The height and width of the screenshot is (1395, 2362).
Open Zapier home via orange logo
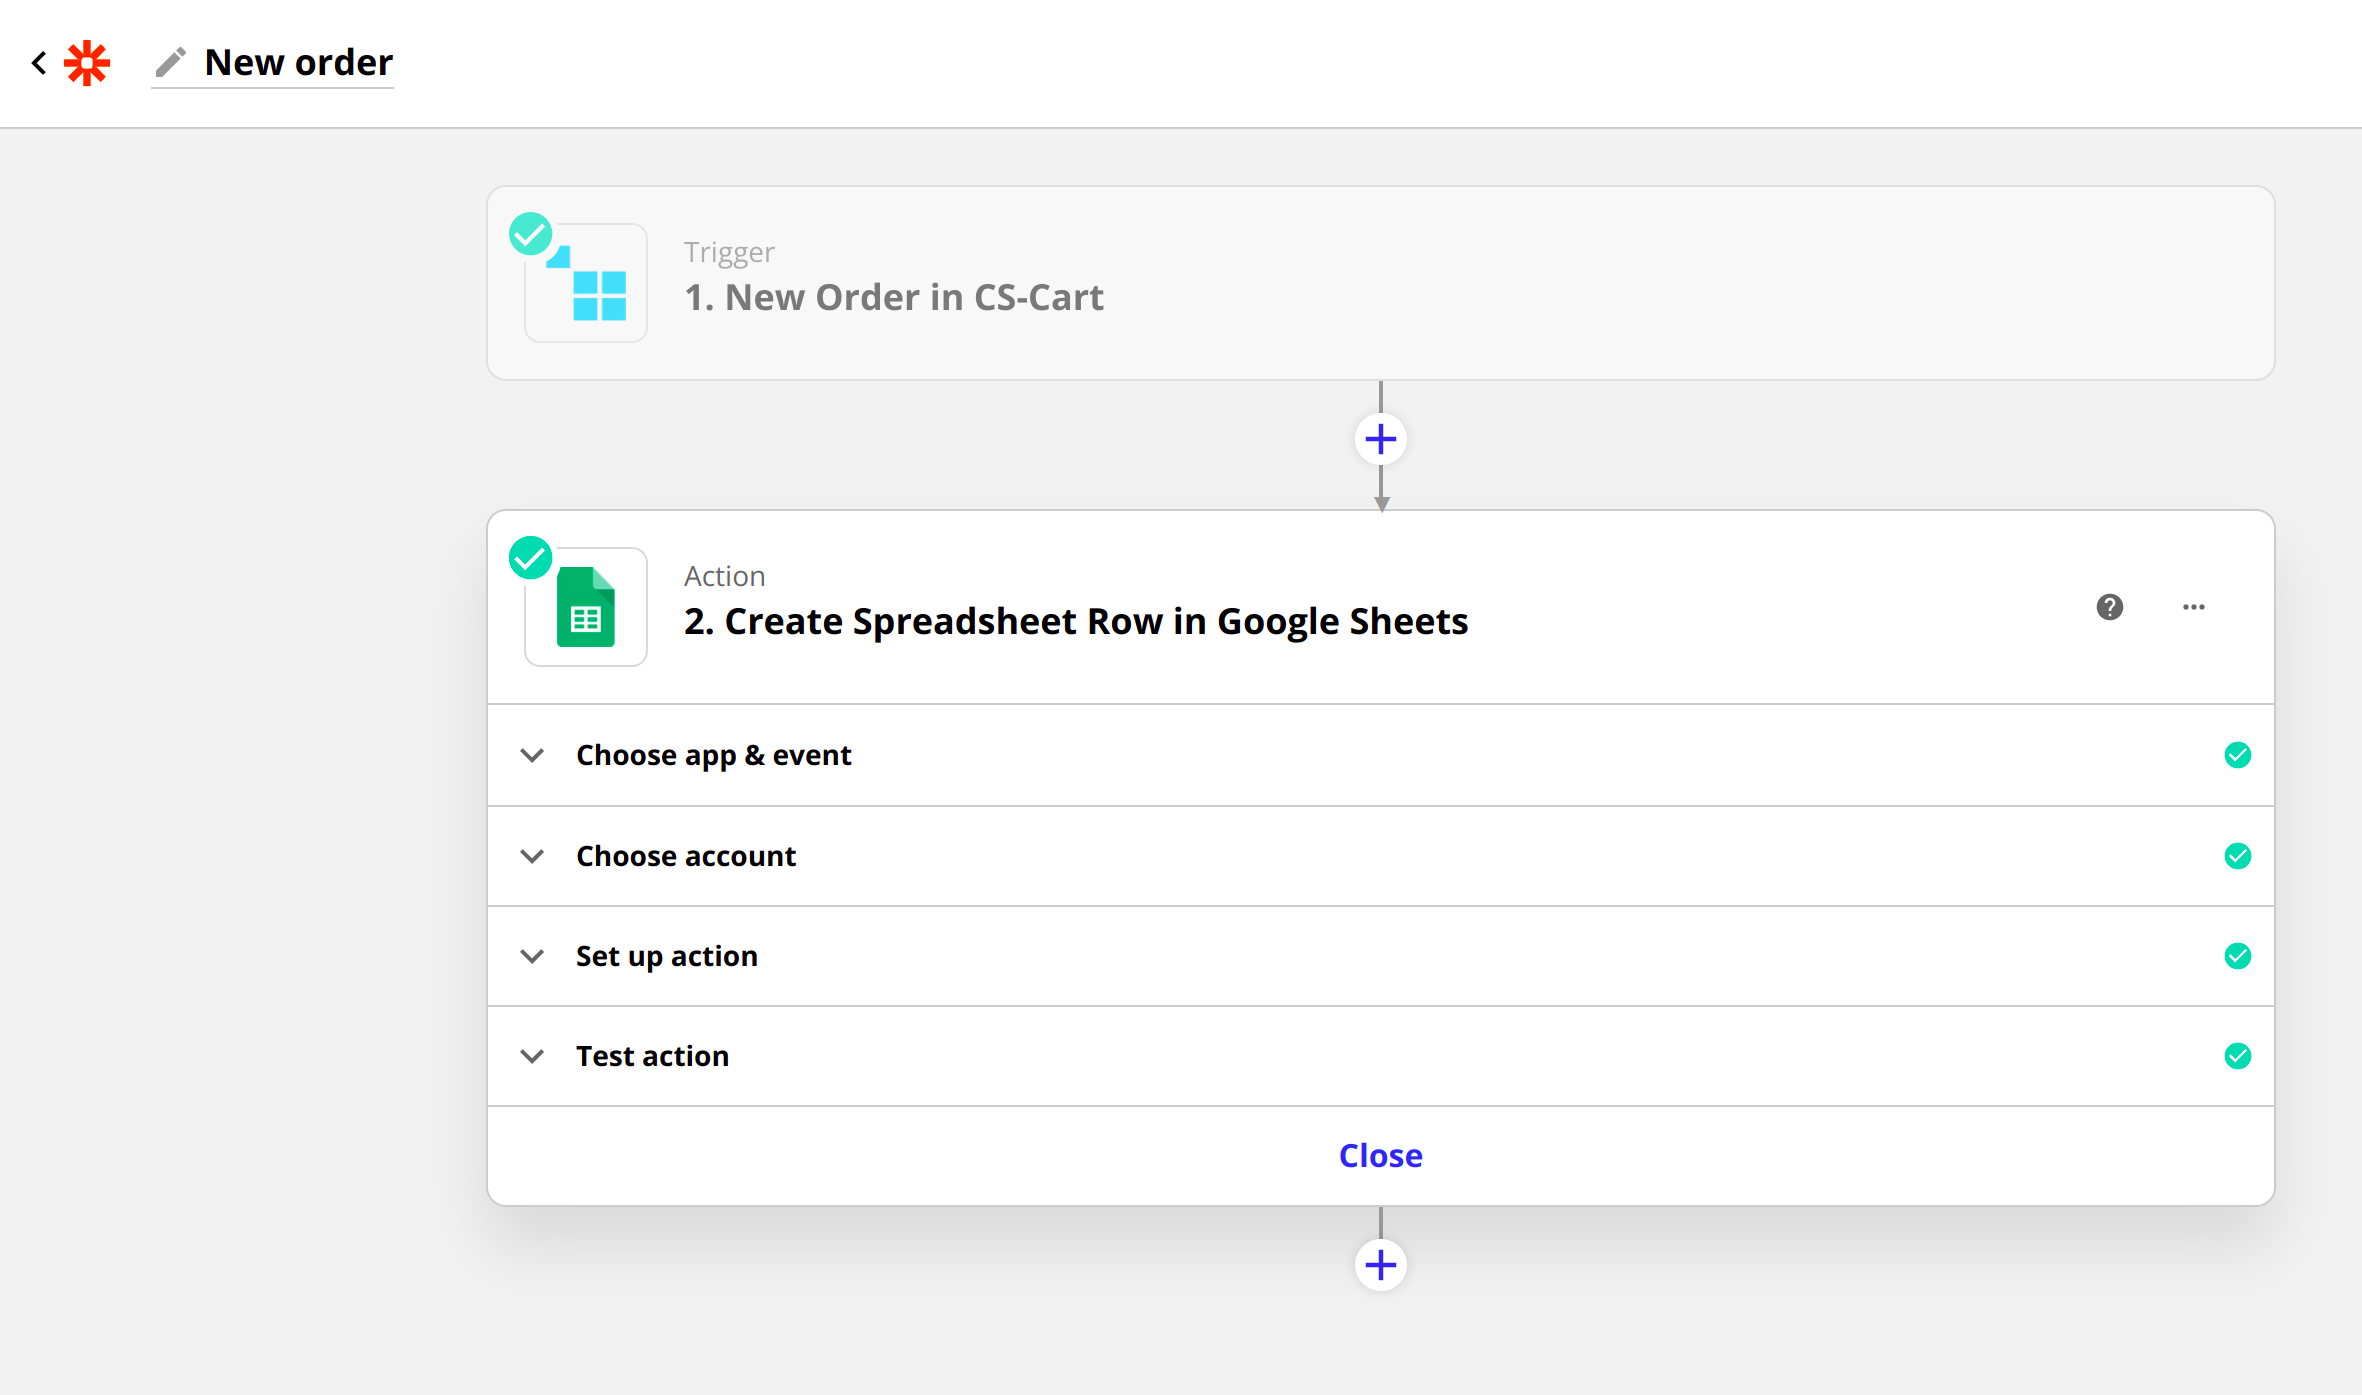tap(87, 63)
